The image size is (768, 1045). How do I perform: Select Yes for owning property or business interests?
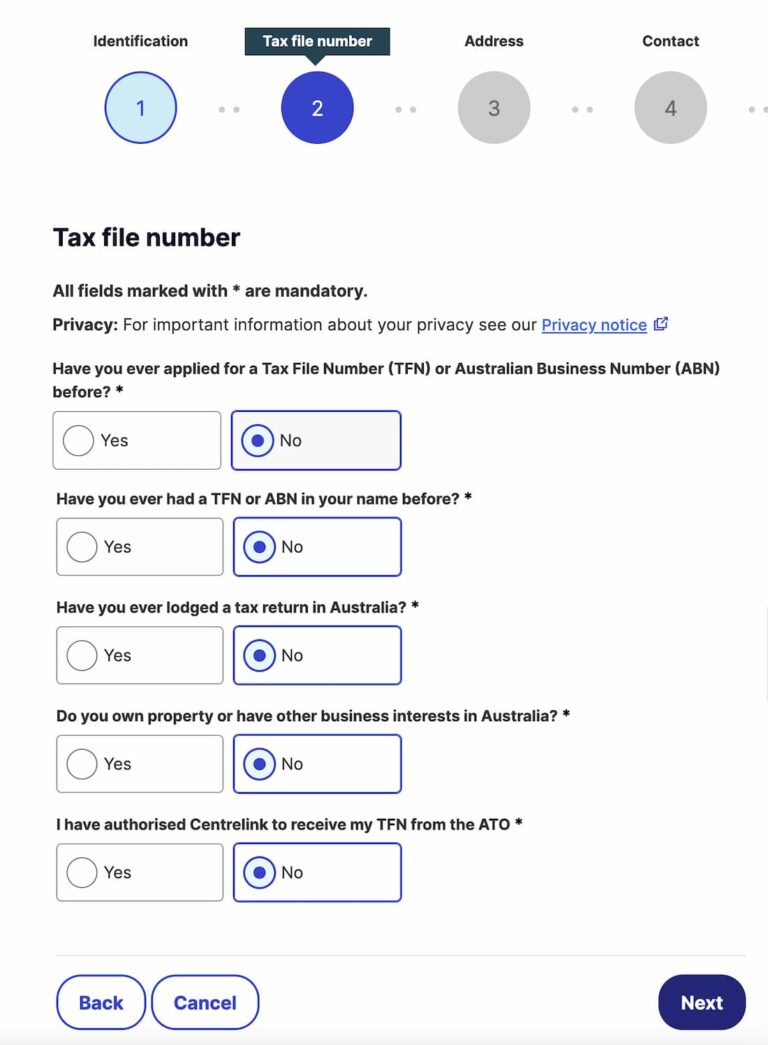point(140,764)
